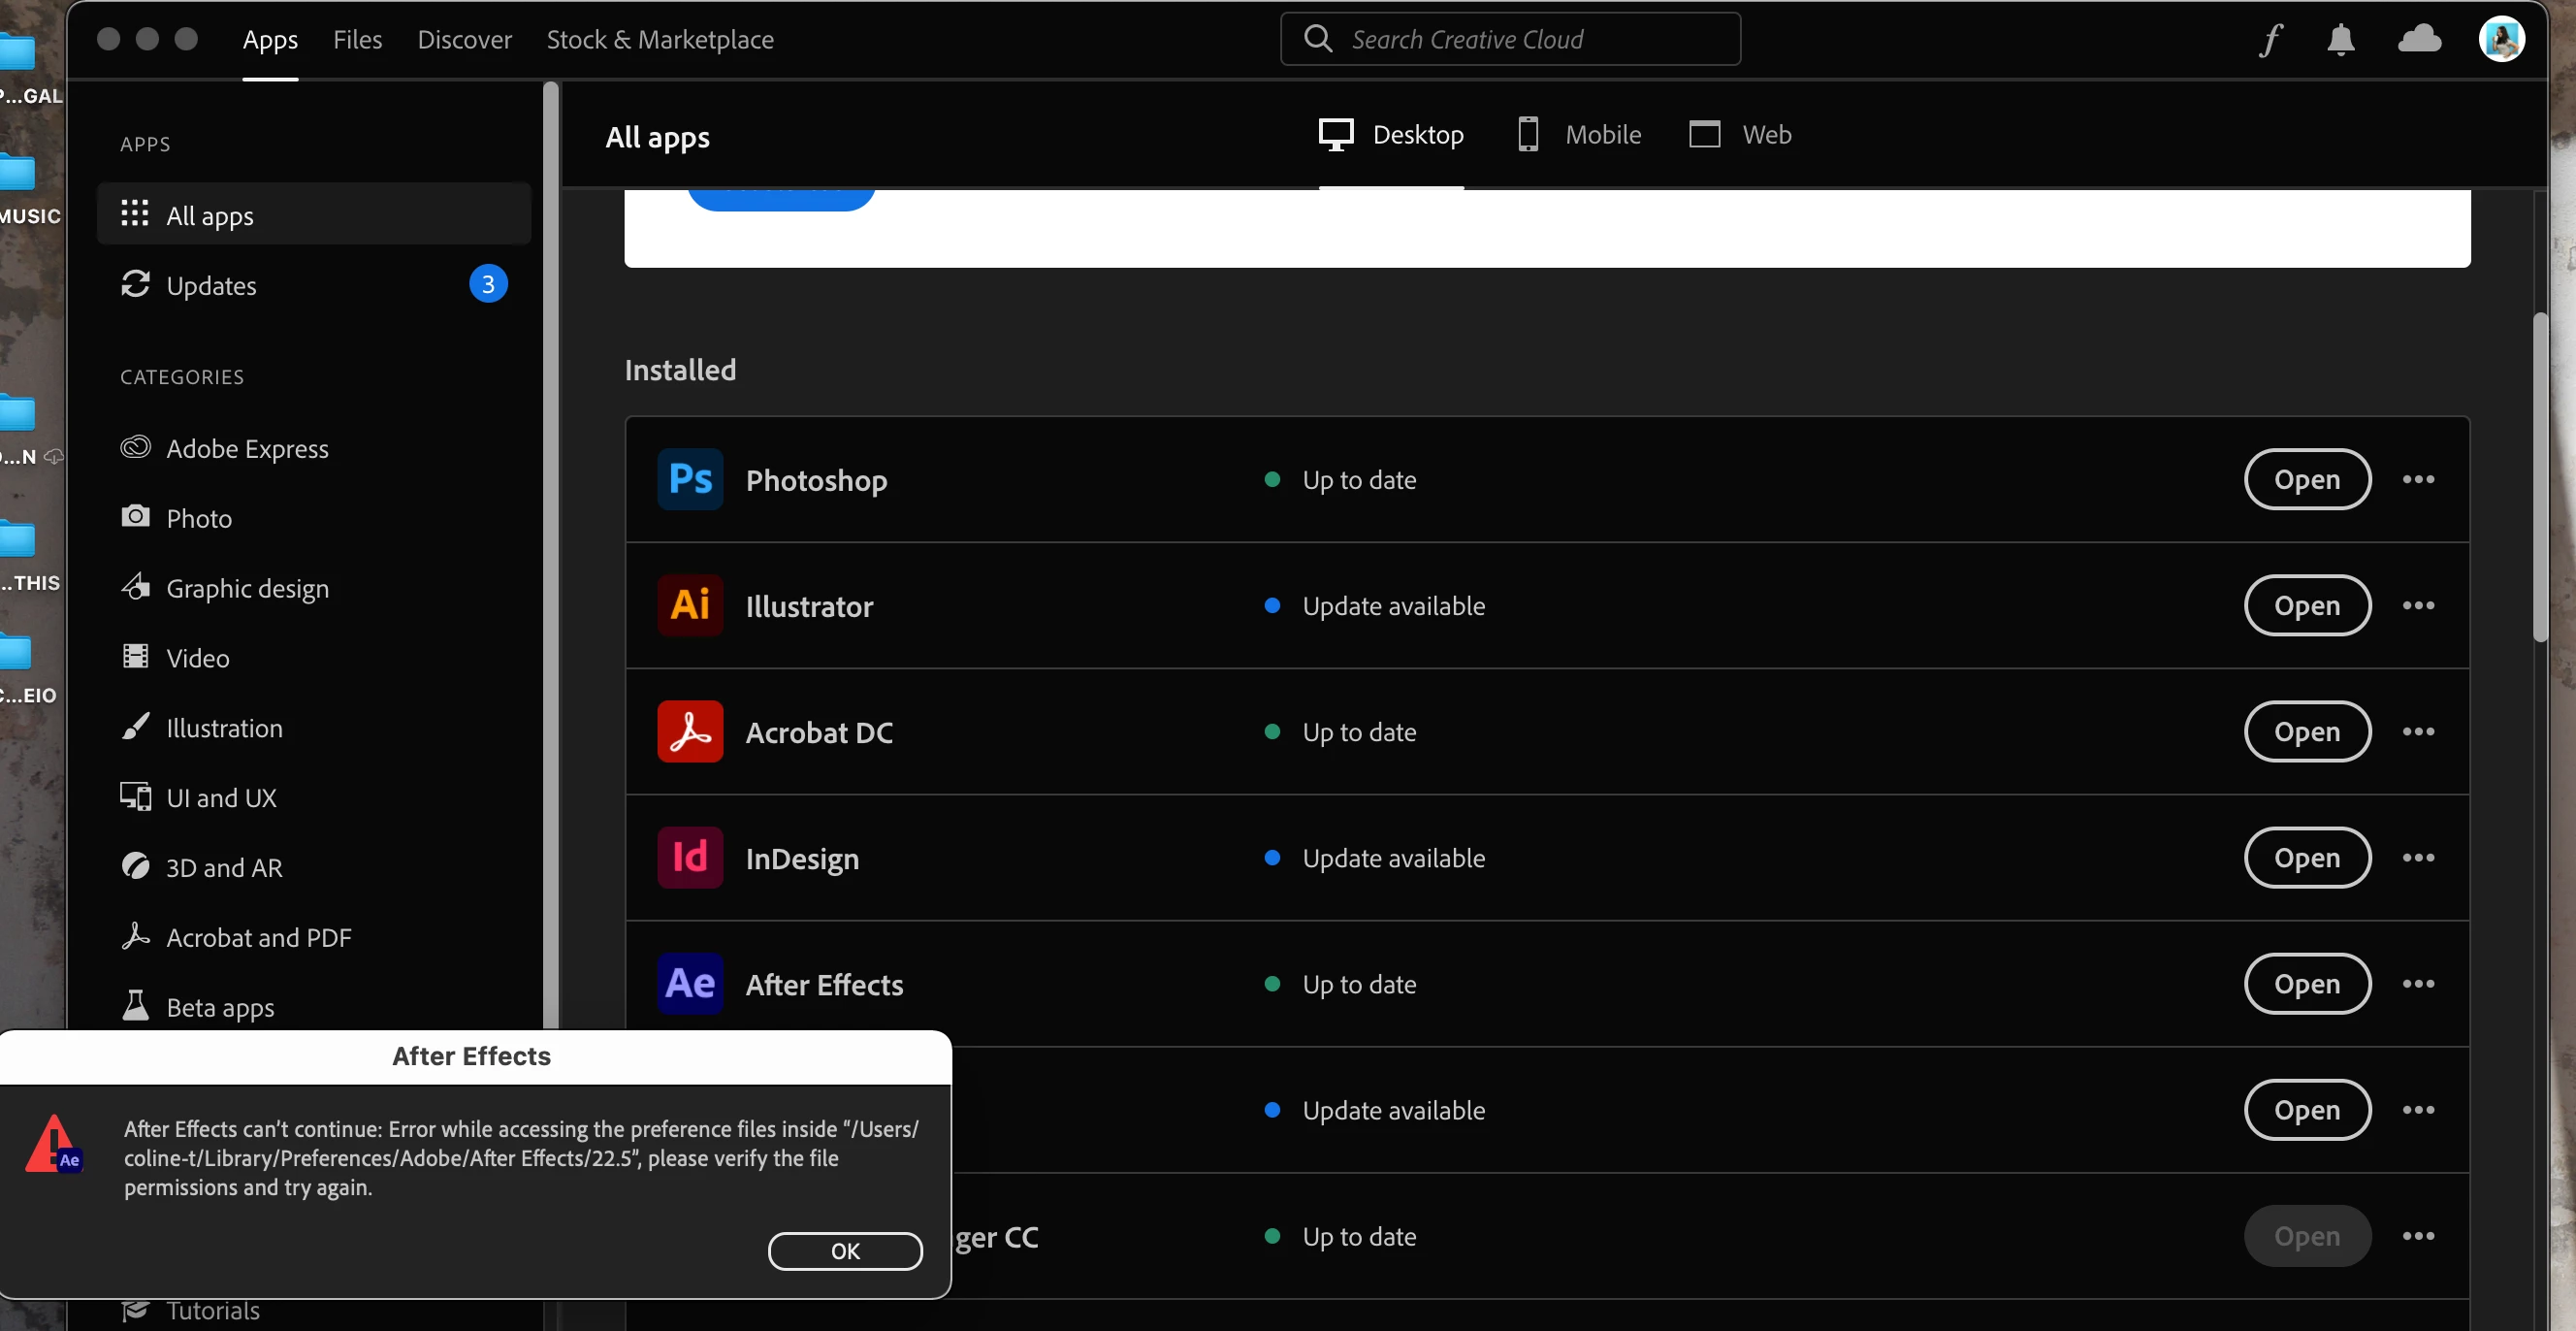
Task: Open the Files menu tab
Action: 357,40
